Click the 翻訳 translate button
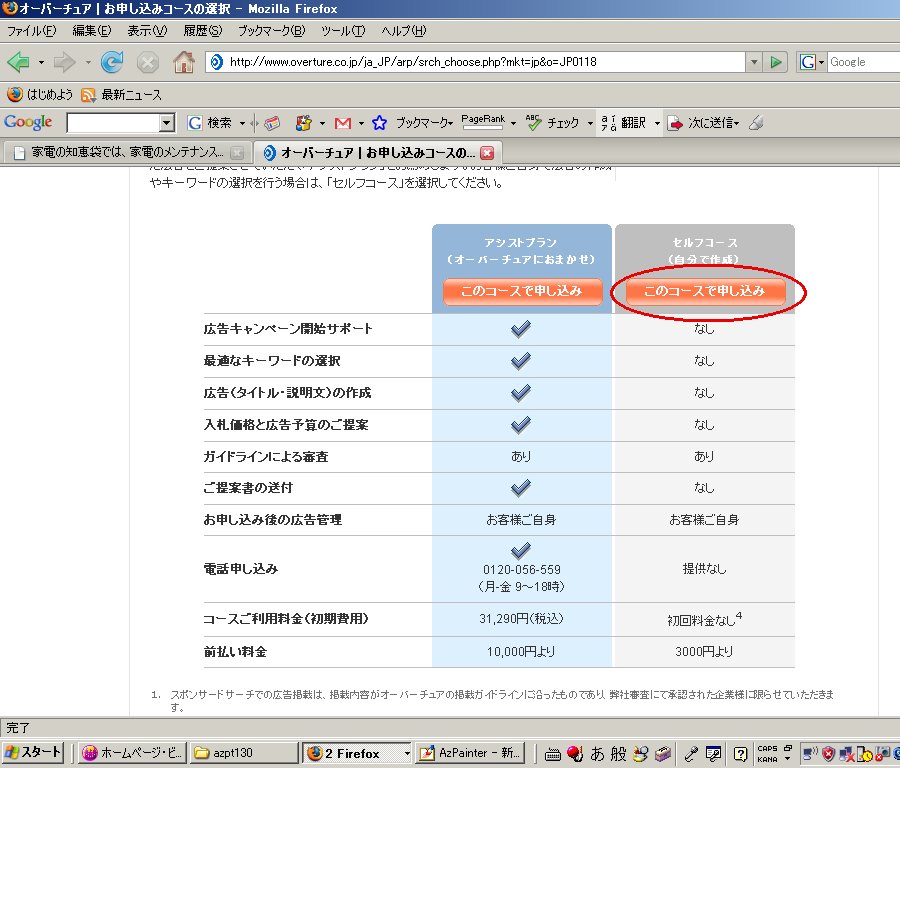This screenshot has width=900, height=900. [x=623, y=123]
